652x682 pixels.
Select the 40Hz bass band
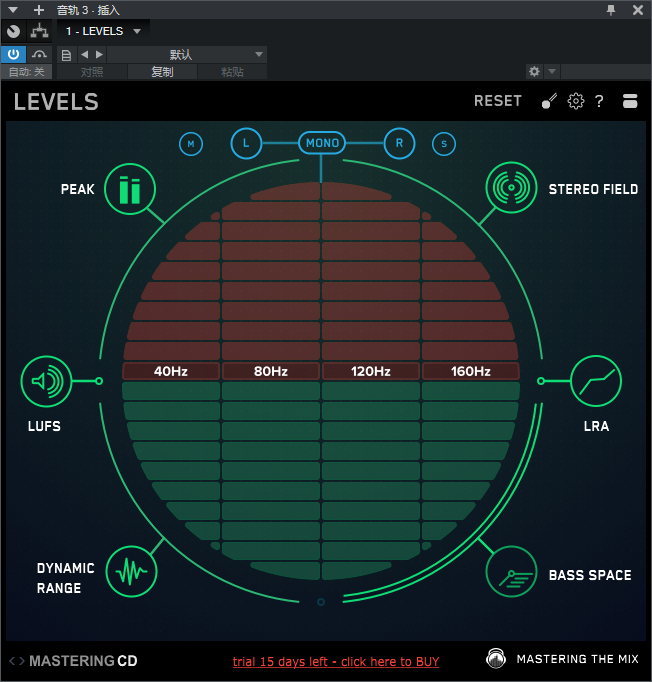171,371
